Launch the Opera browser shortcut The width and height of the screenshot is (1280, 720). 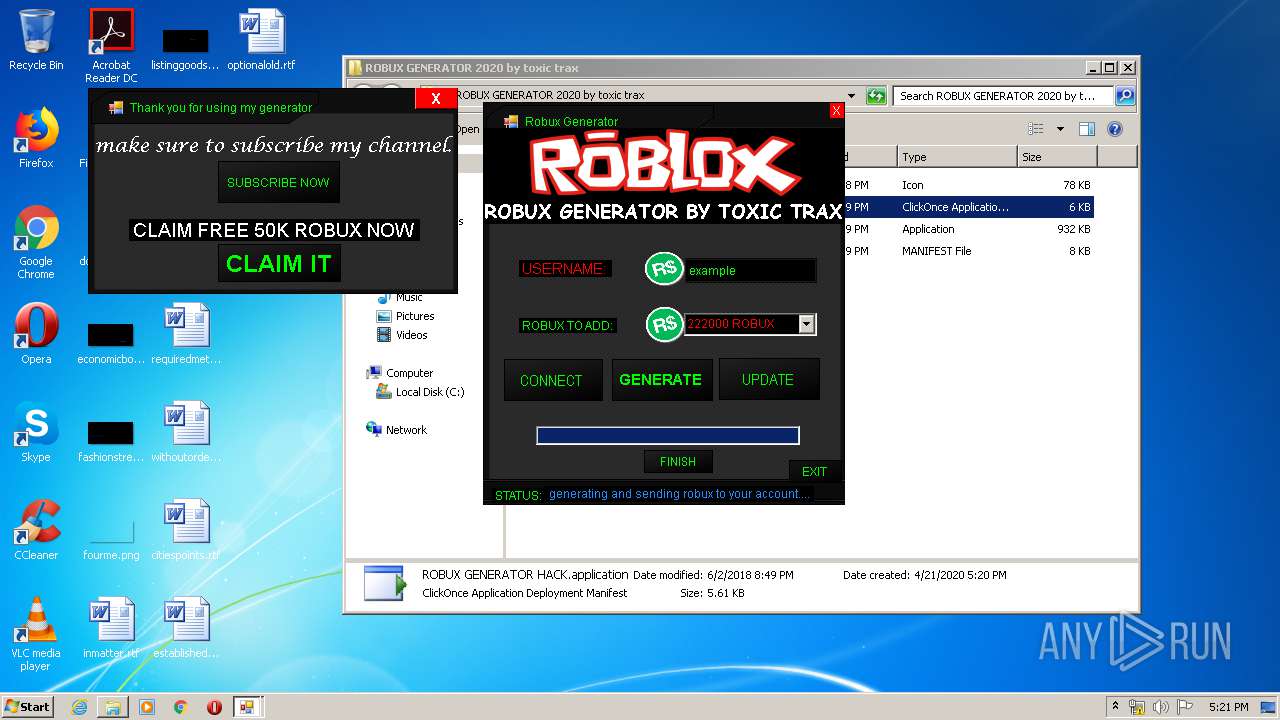tap(36, 334)
